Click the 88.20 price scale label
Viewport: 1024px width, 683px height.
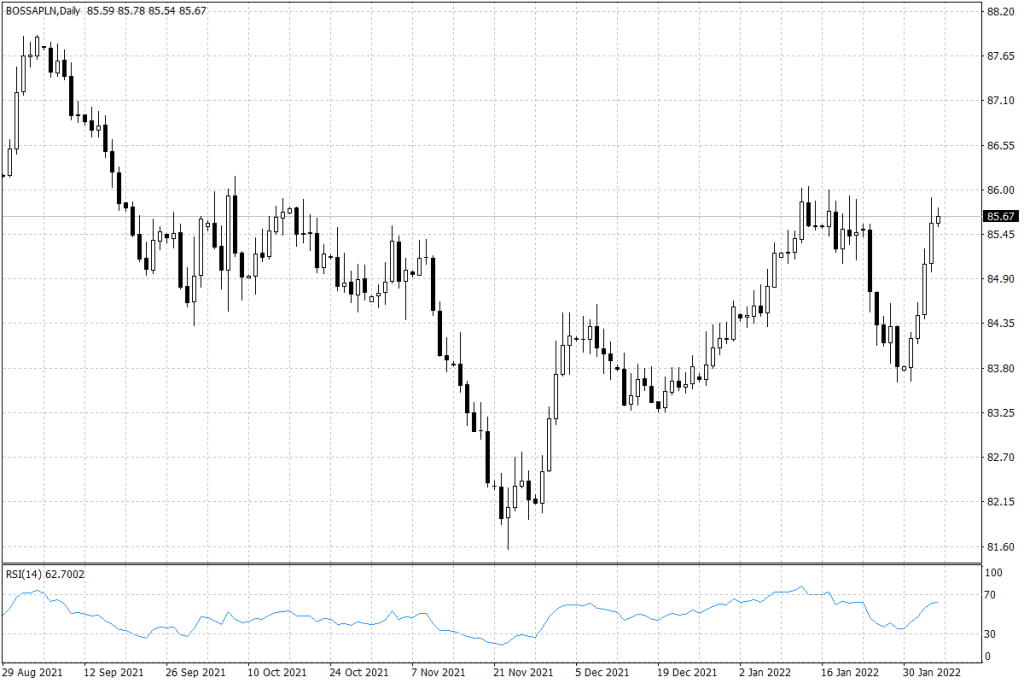click(x=999, y=12)
